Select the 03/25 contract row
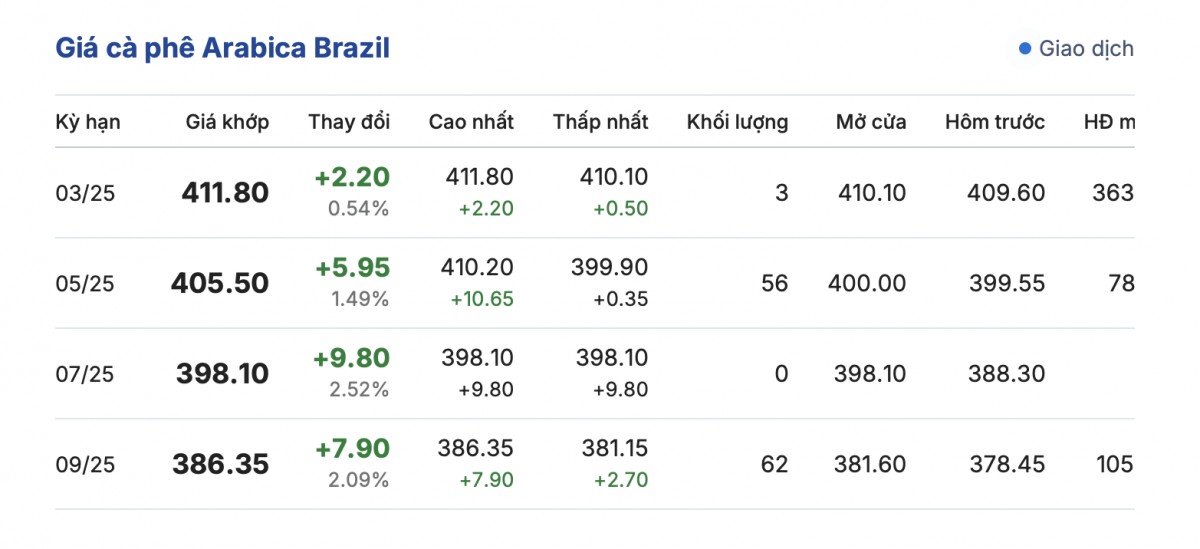 pos(85,193)
